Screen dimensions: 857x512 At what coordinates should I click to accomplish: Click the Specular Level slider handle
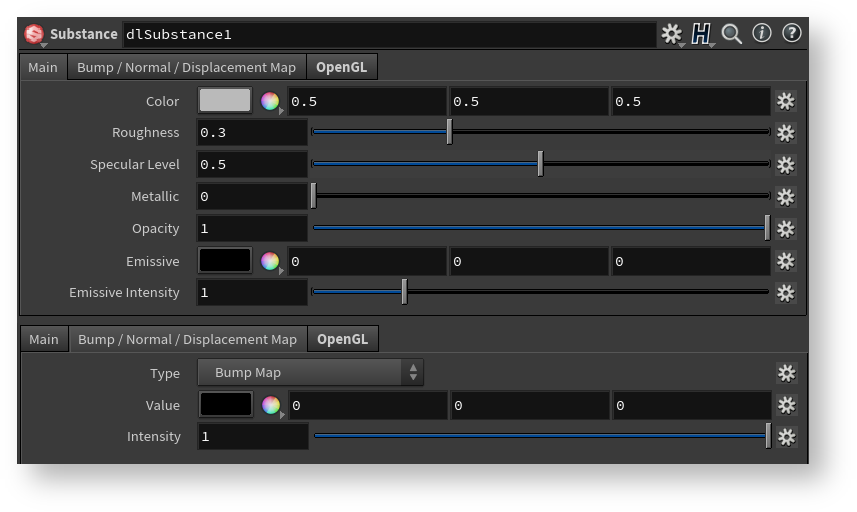pyautogui.click(x=540, y=164)
